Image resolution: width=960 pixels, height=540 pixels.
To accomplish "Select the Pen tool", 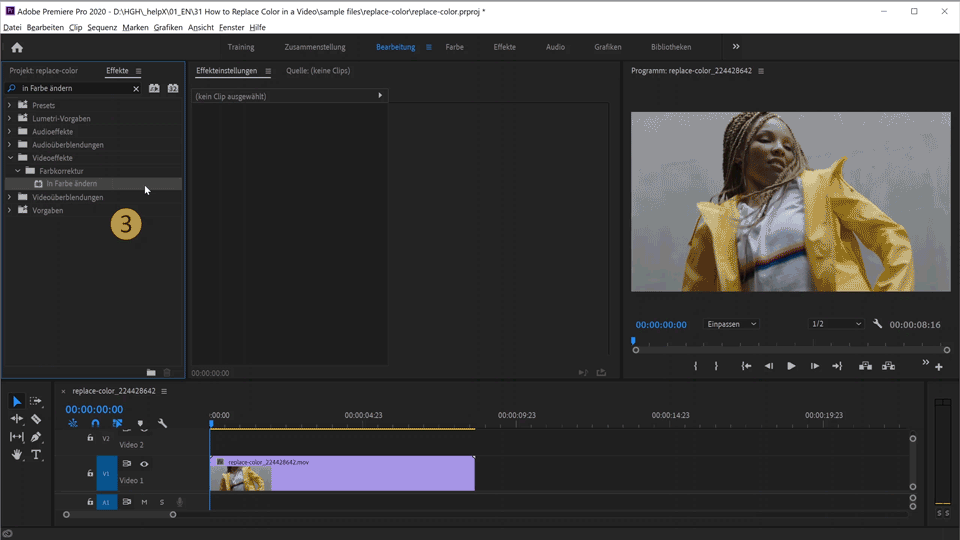I will 36,437.
